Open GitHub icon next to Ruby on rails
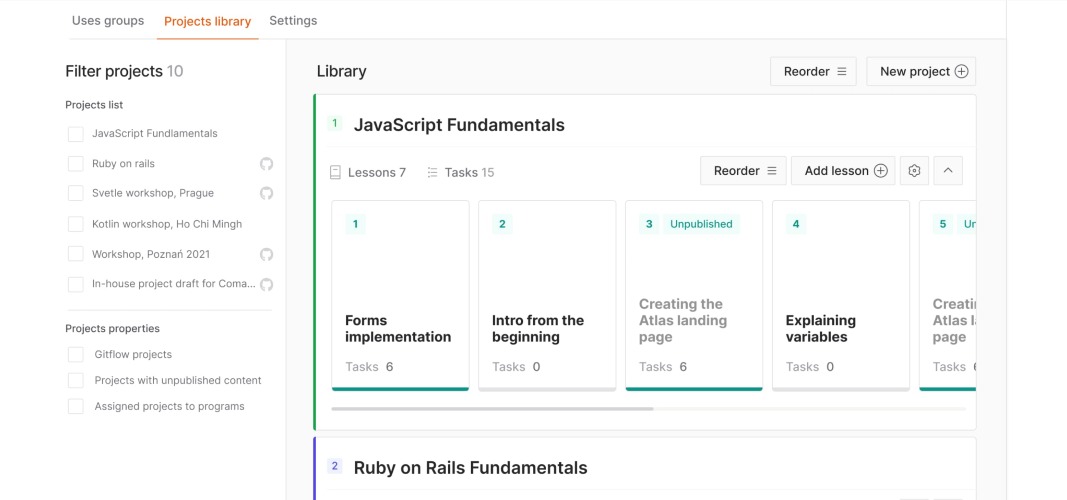The width and height of the screenshot is (1067, 500). (266, 164)
